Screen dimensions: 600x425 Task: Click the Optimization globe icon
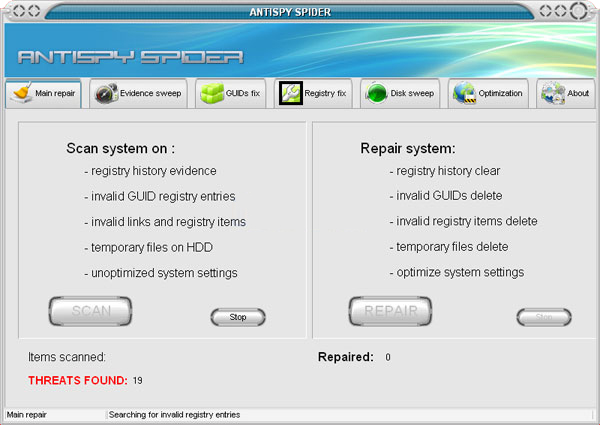click(464, 93)
